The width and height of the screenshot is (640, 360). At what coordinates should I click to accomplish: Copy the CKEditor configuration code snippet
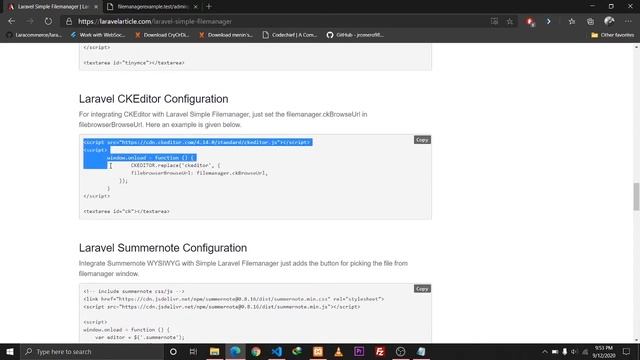click(x=422, y=140)
